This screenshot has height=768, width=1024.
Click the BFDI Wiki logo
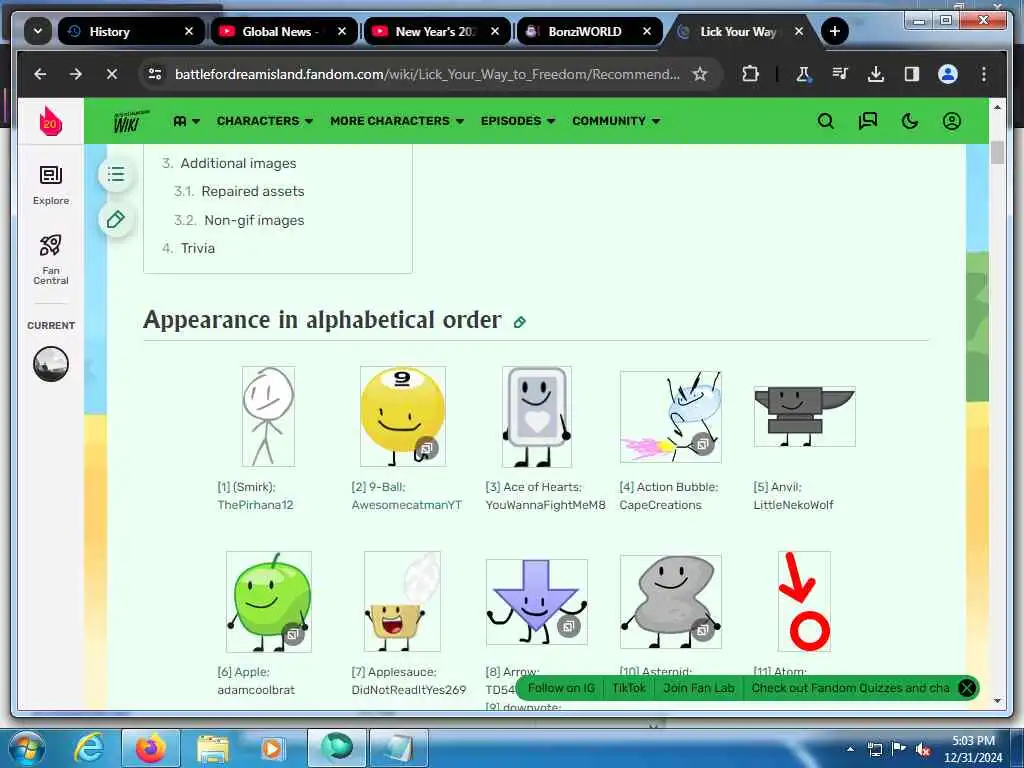pos(131,121)
